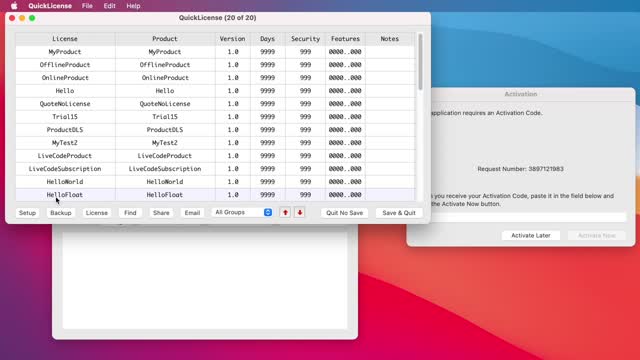Click the Email button
Image resolution: width=640 pixels, height=360 pixels.
pos(192,213)
